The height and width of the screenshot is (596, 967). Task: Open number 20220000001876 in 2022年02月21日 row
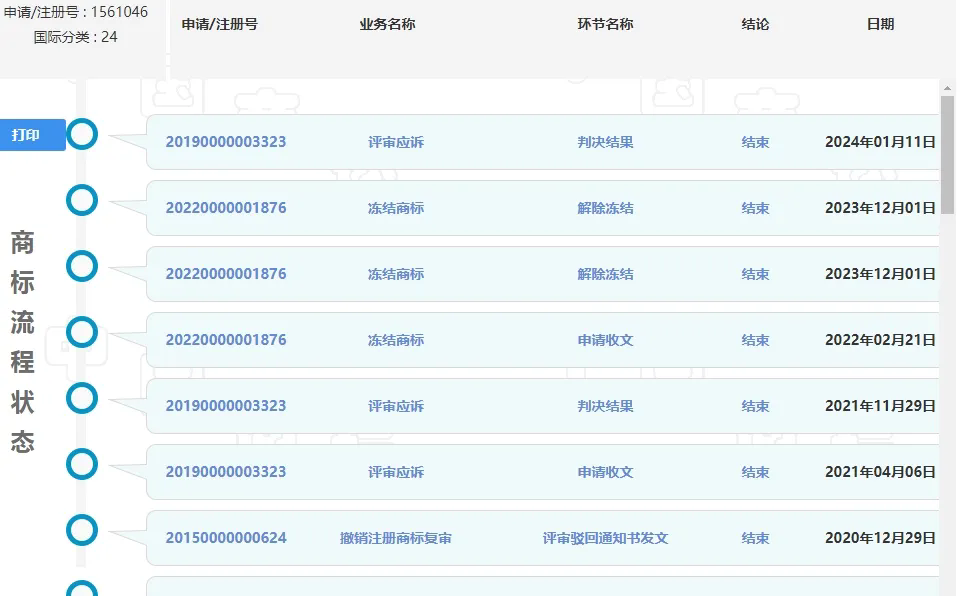pos(226,340)
